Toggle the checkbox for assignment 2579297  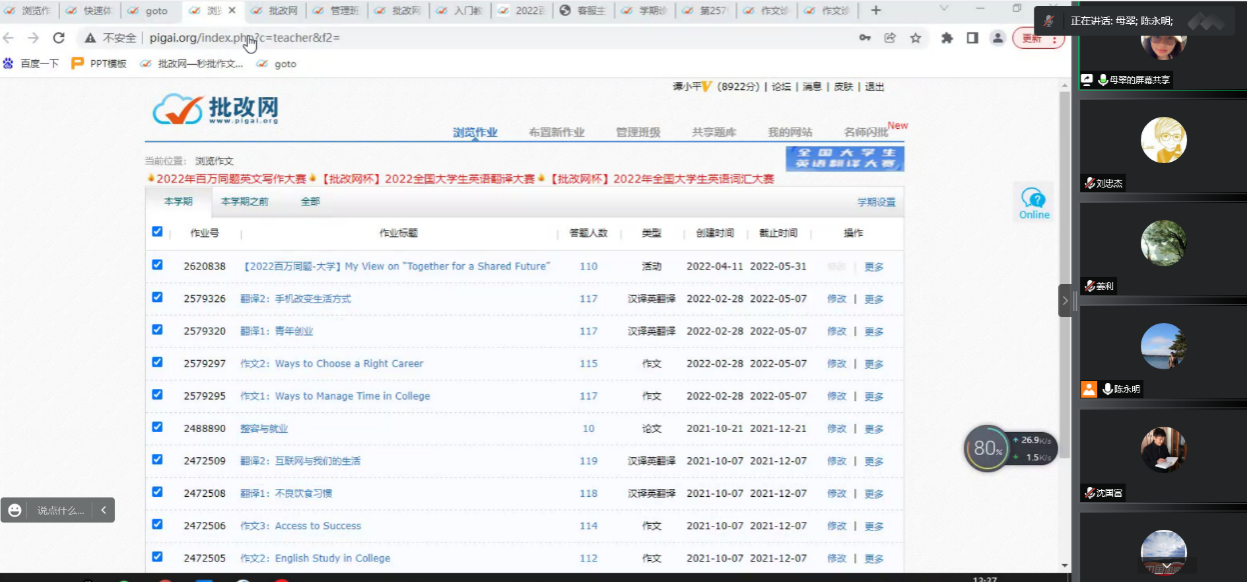pos(157,362)
